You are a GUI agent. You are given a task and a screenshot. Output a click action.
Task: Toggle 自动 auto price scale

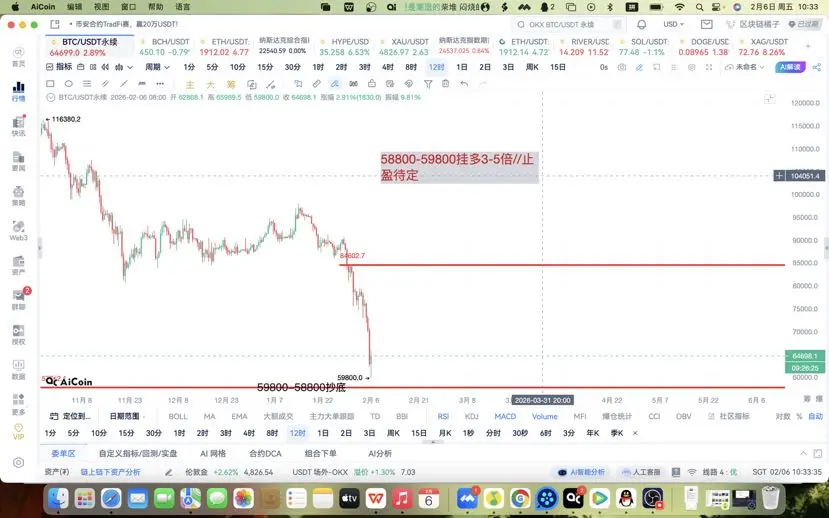click(816, 416)
